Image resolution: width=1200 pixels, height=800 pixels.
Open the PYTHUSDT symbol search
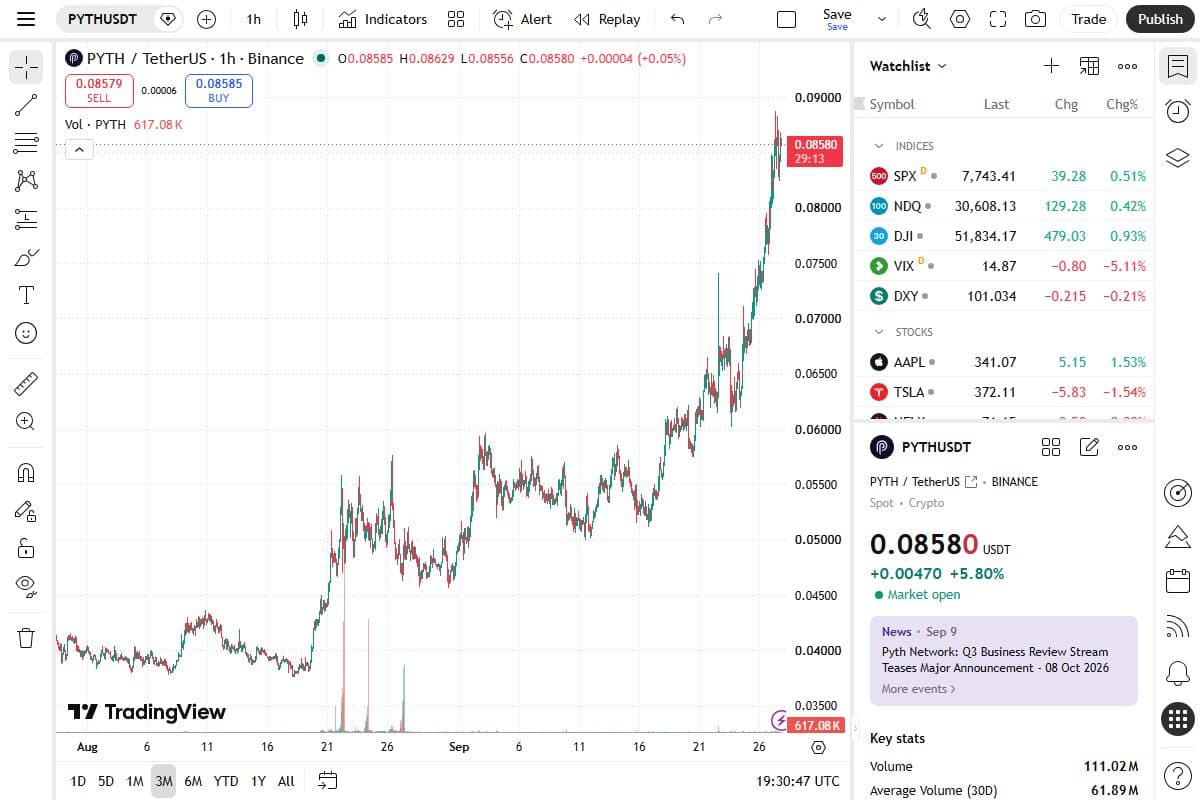pyautogui.click(x=102, y=19)
